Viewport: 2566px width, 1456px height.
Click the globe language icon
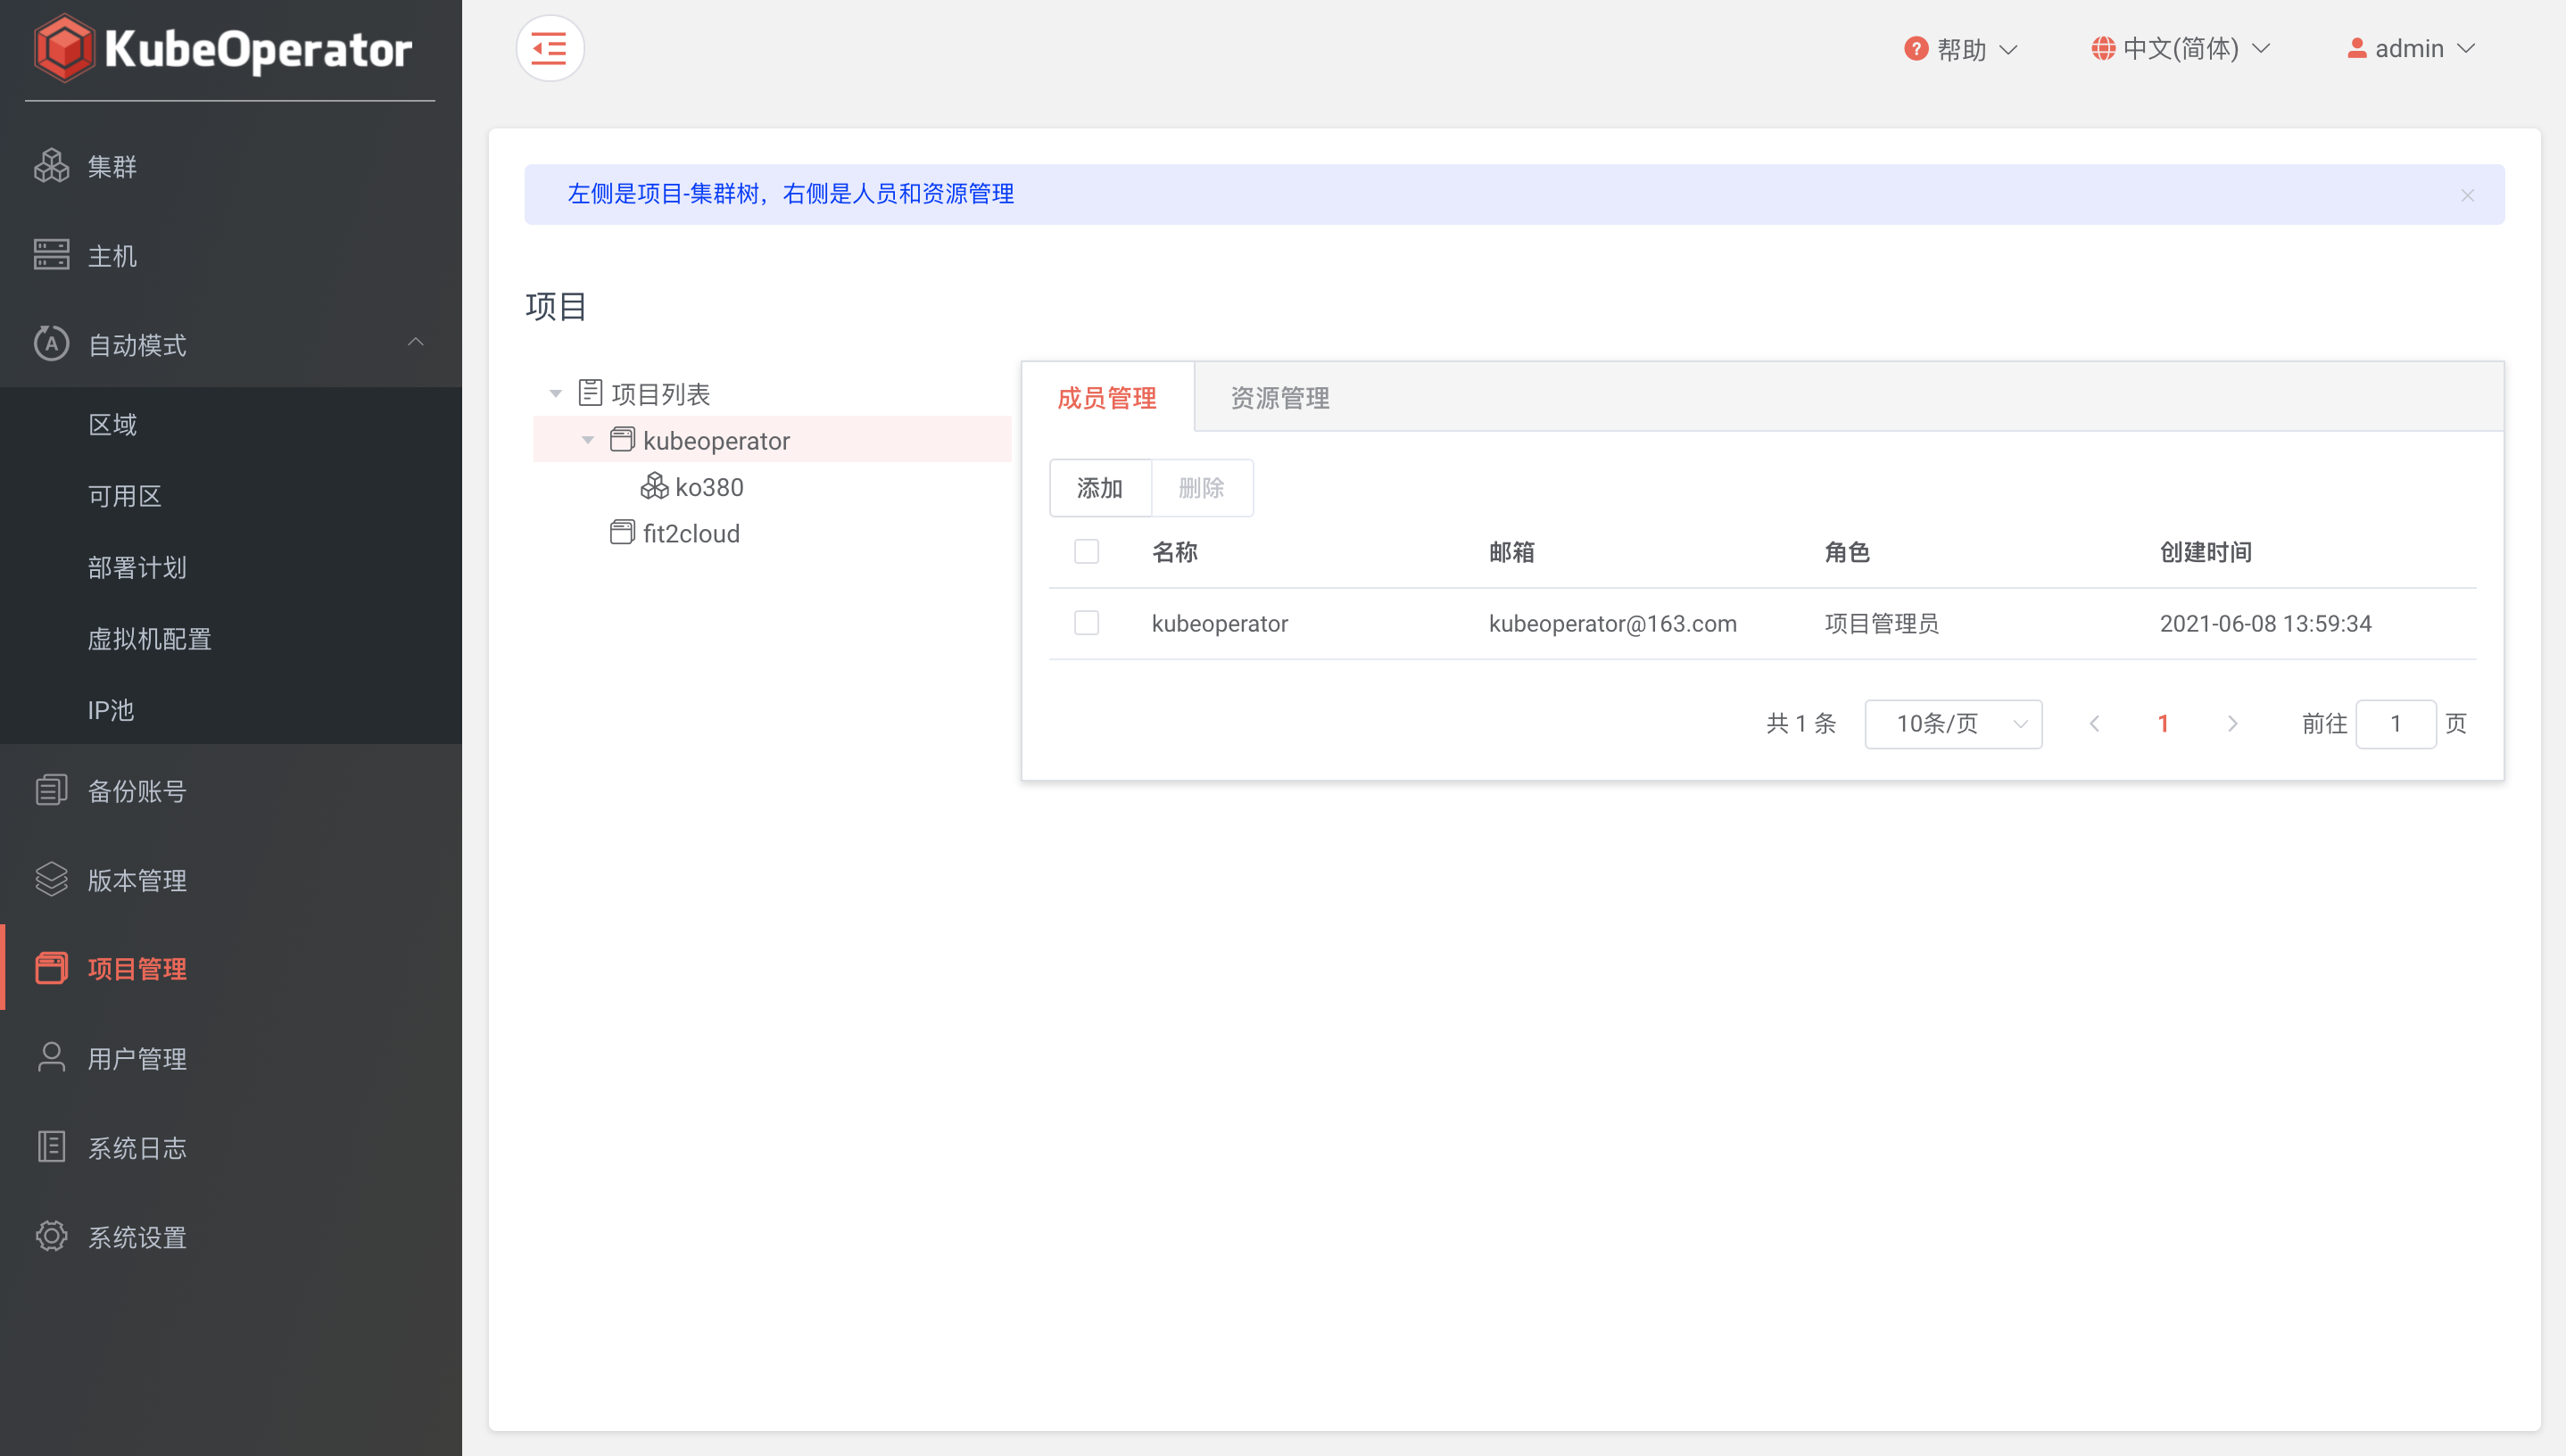click(x=2102, y=48)
